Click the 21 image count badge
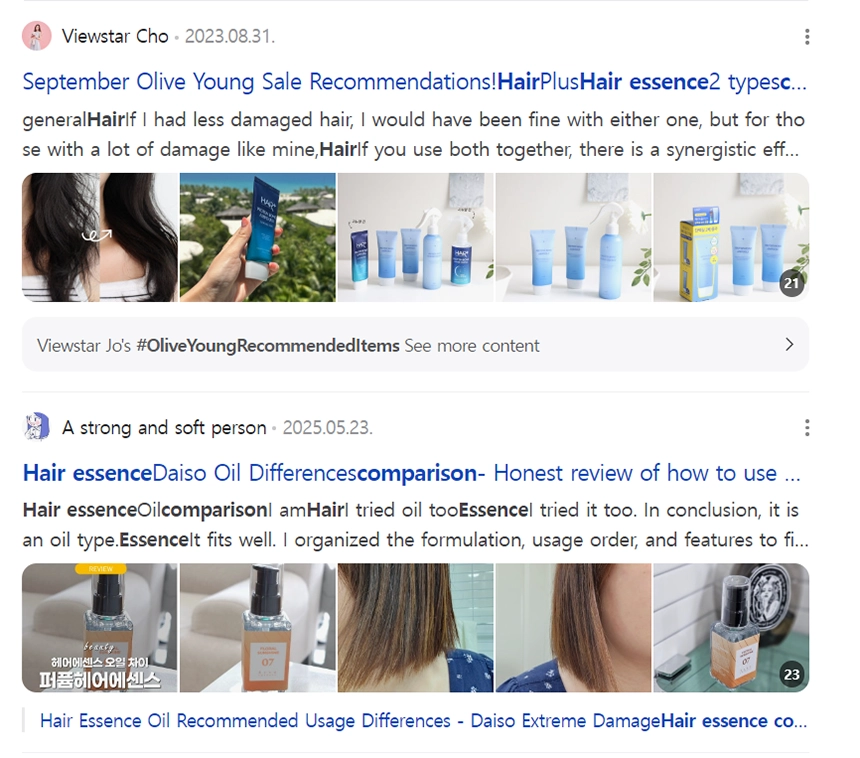860x758 pixels. (791, 283)
